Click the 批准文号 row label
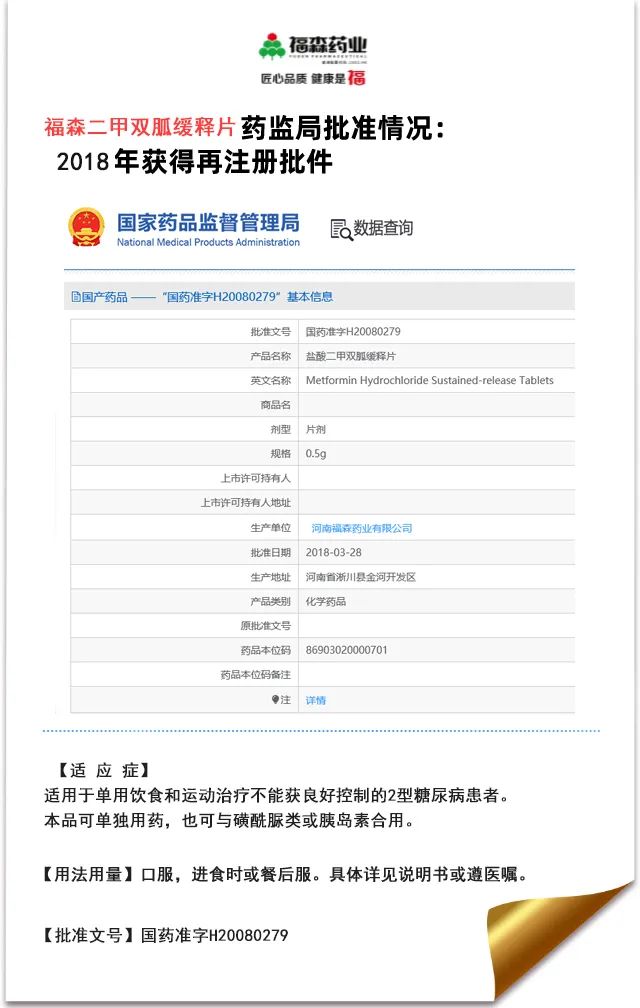The height and width of the screenshot is (1008, 640). pos(271,332)
